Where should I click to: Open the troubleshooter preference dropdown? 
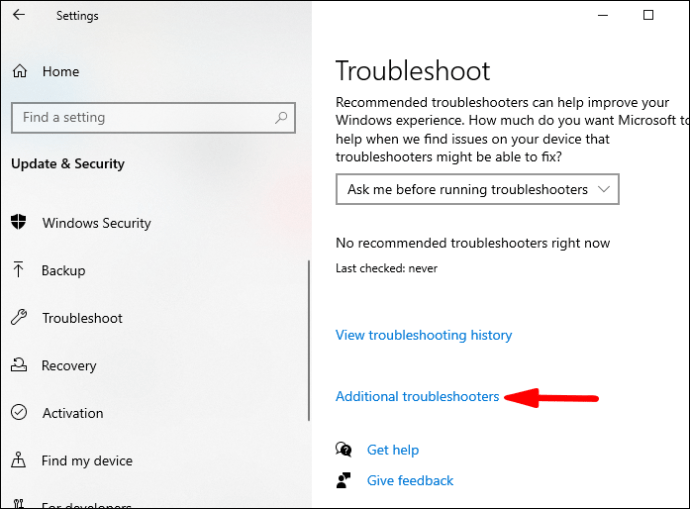coord(477,189)
